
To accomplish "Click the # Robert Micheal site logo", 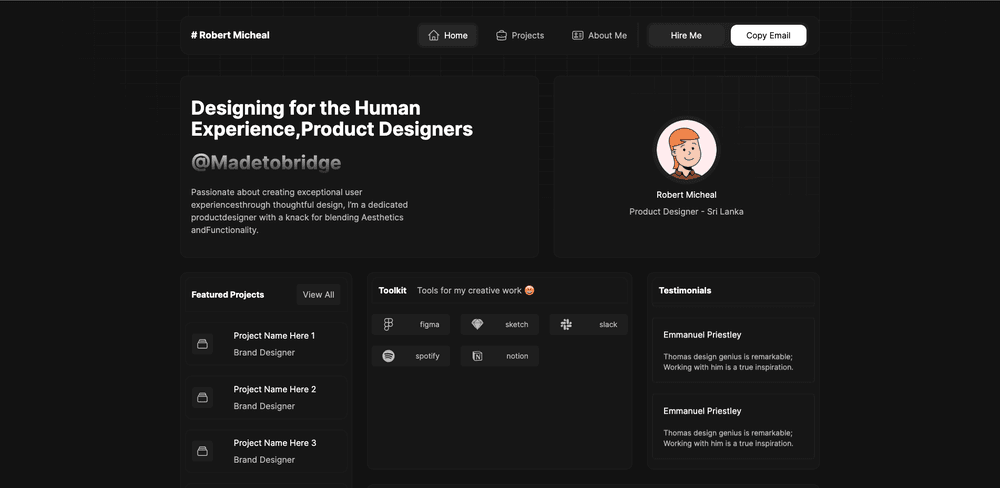I will coord(230,35).
